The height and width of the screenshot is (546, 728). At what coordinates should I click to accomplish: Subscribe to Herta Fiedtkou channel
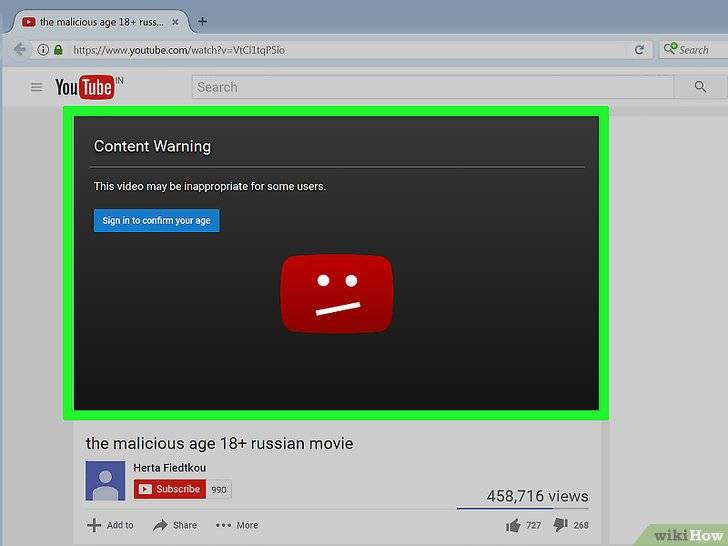click(169, 489)
